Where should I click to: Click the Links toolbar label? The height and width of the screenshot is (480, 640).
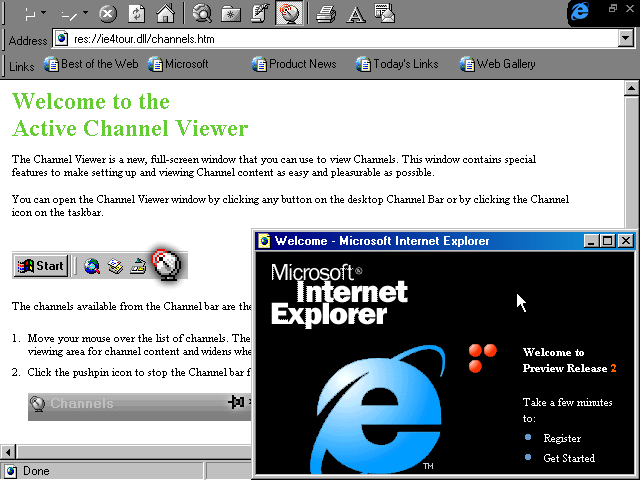tap(22, 67)
